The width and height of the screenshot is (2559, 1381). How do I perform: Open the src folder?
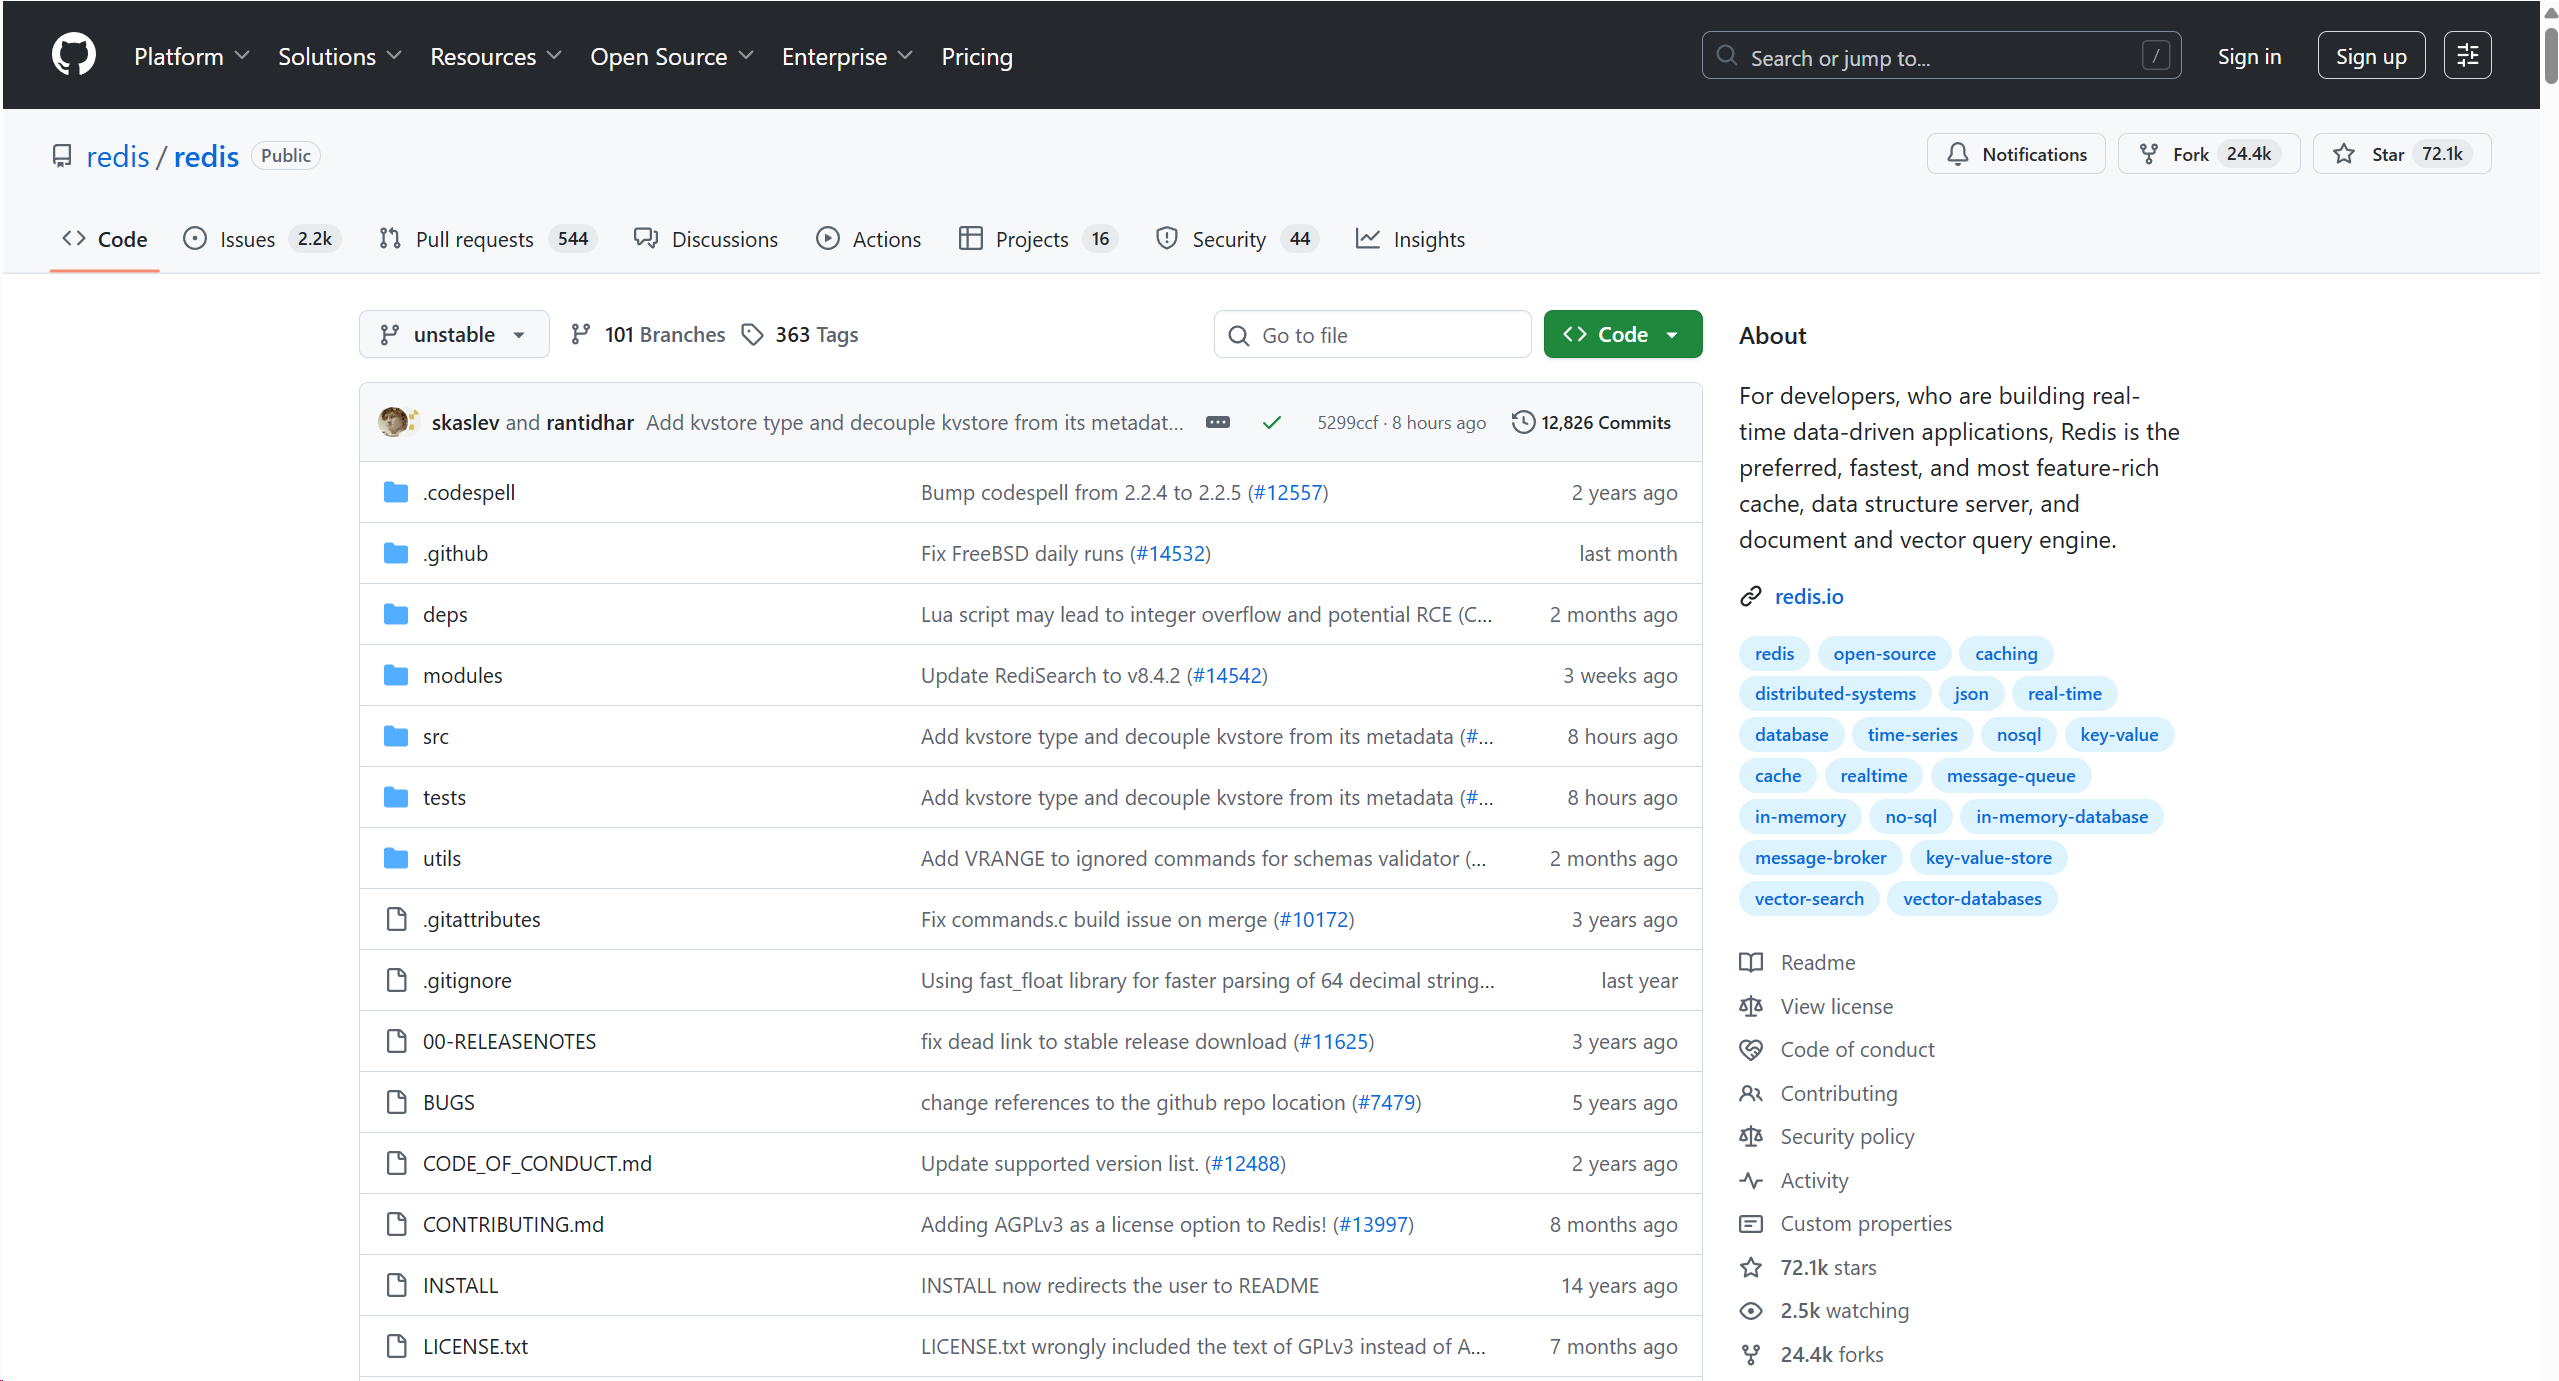[x=435, y=737]
